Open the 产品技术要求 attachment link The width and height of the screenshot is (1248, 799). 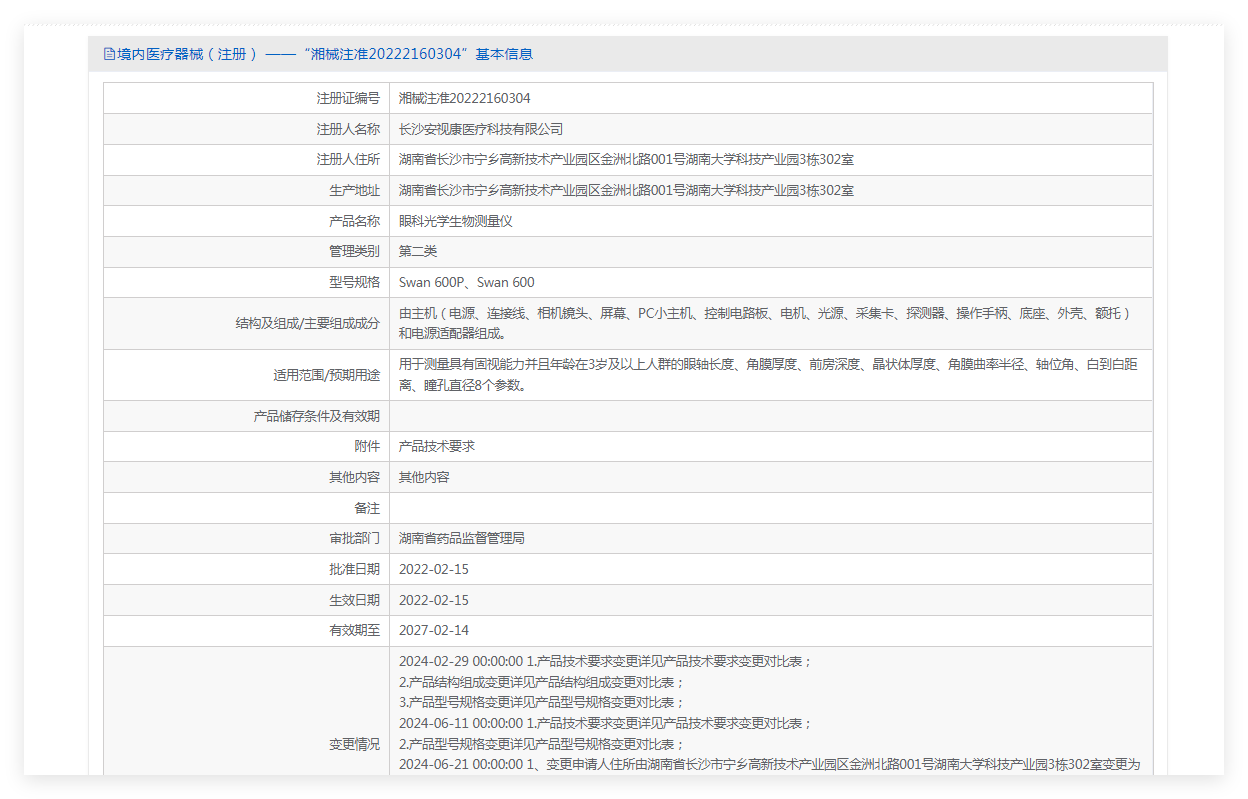click(437, 446)
